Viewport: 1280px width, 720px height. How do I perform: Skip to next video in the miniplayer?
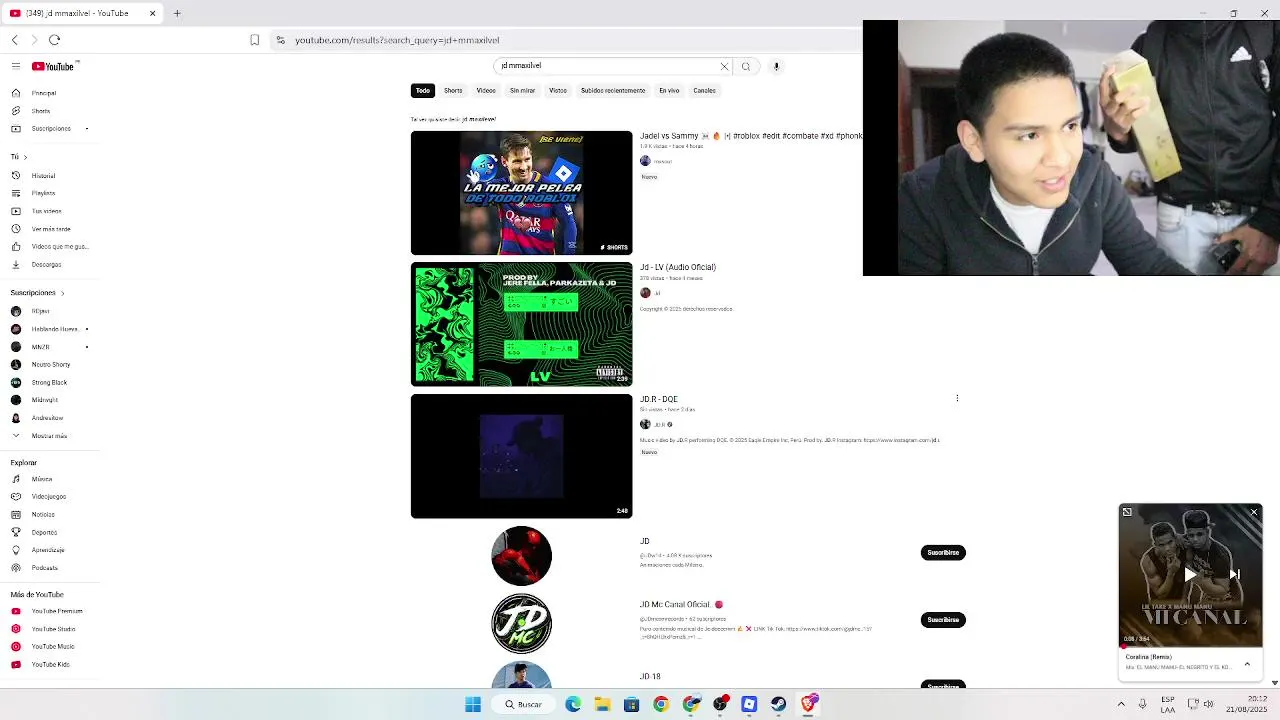pos(1235,575)
